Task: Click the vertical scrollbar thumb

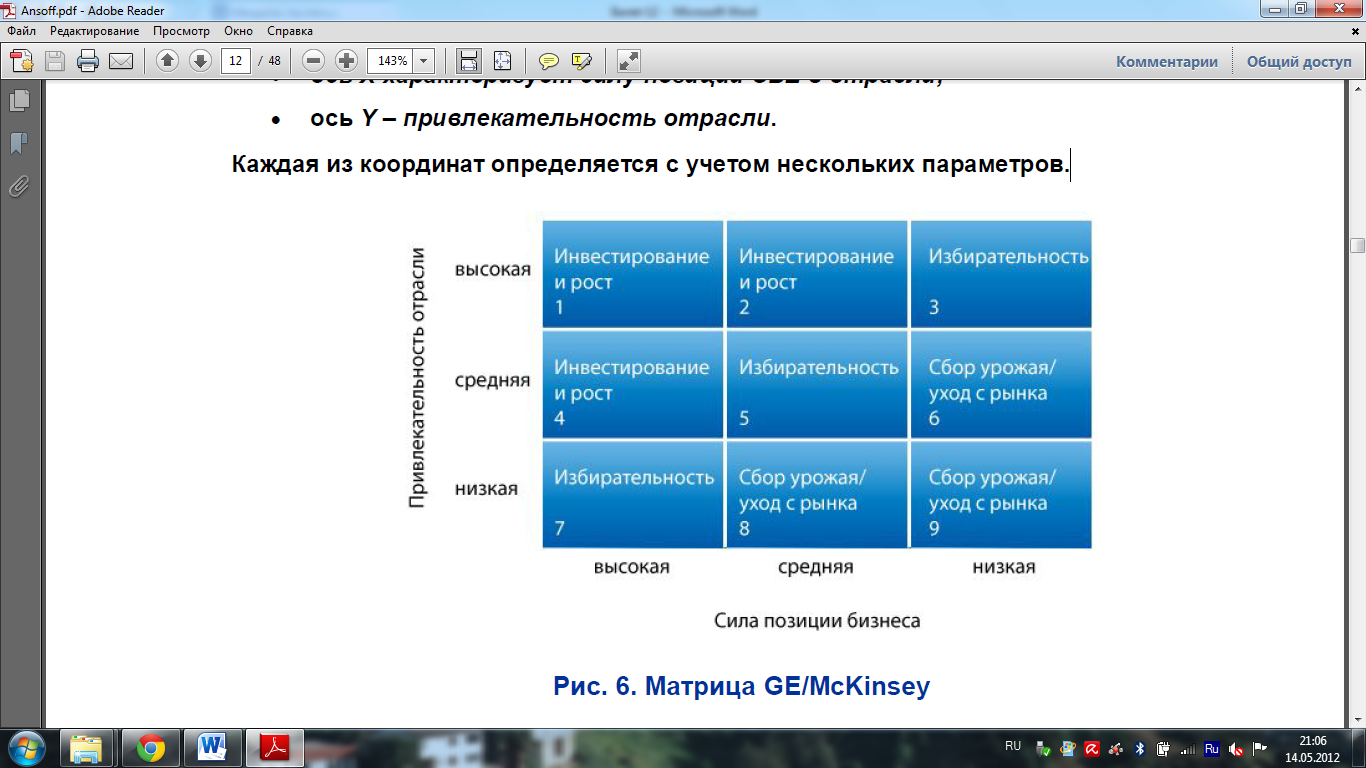Action: [x=1357, y=246]
